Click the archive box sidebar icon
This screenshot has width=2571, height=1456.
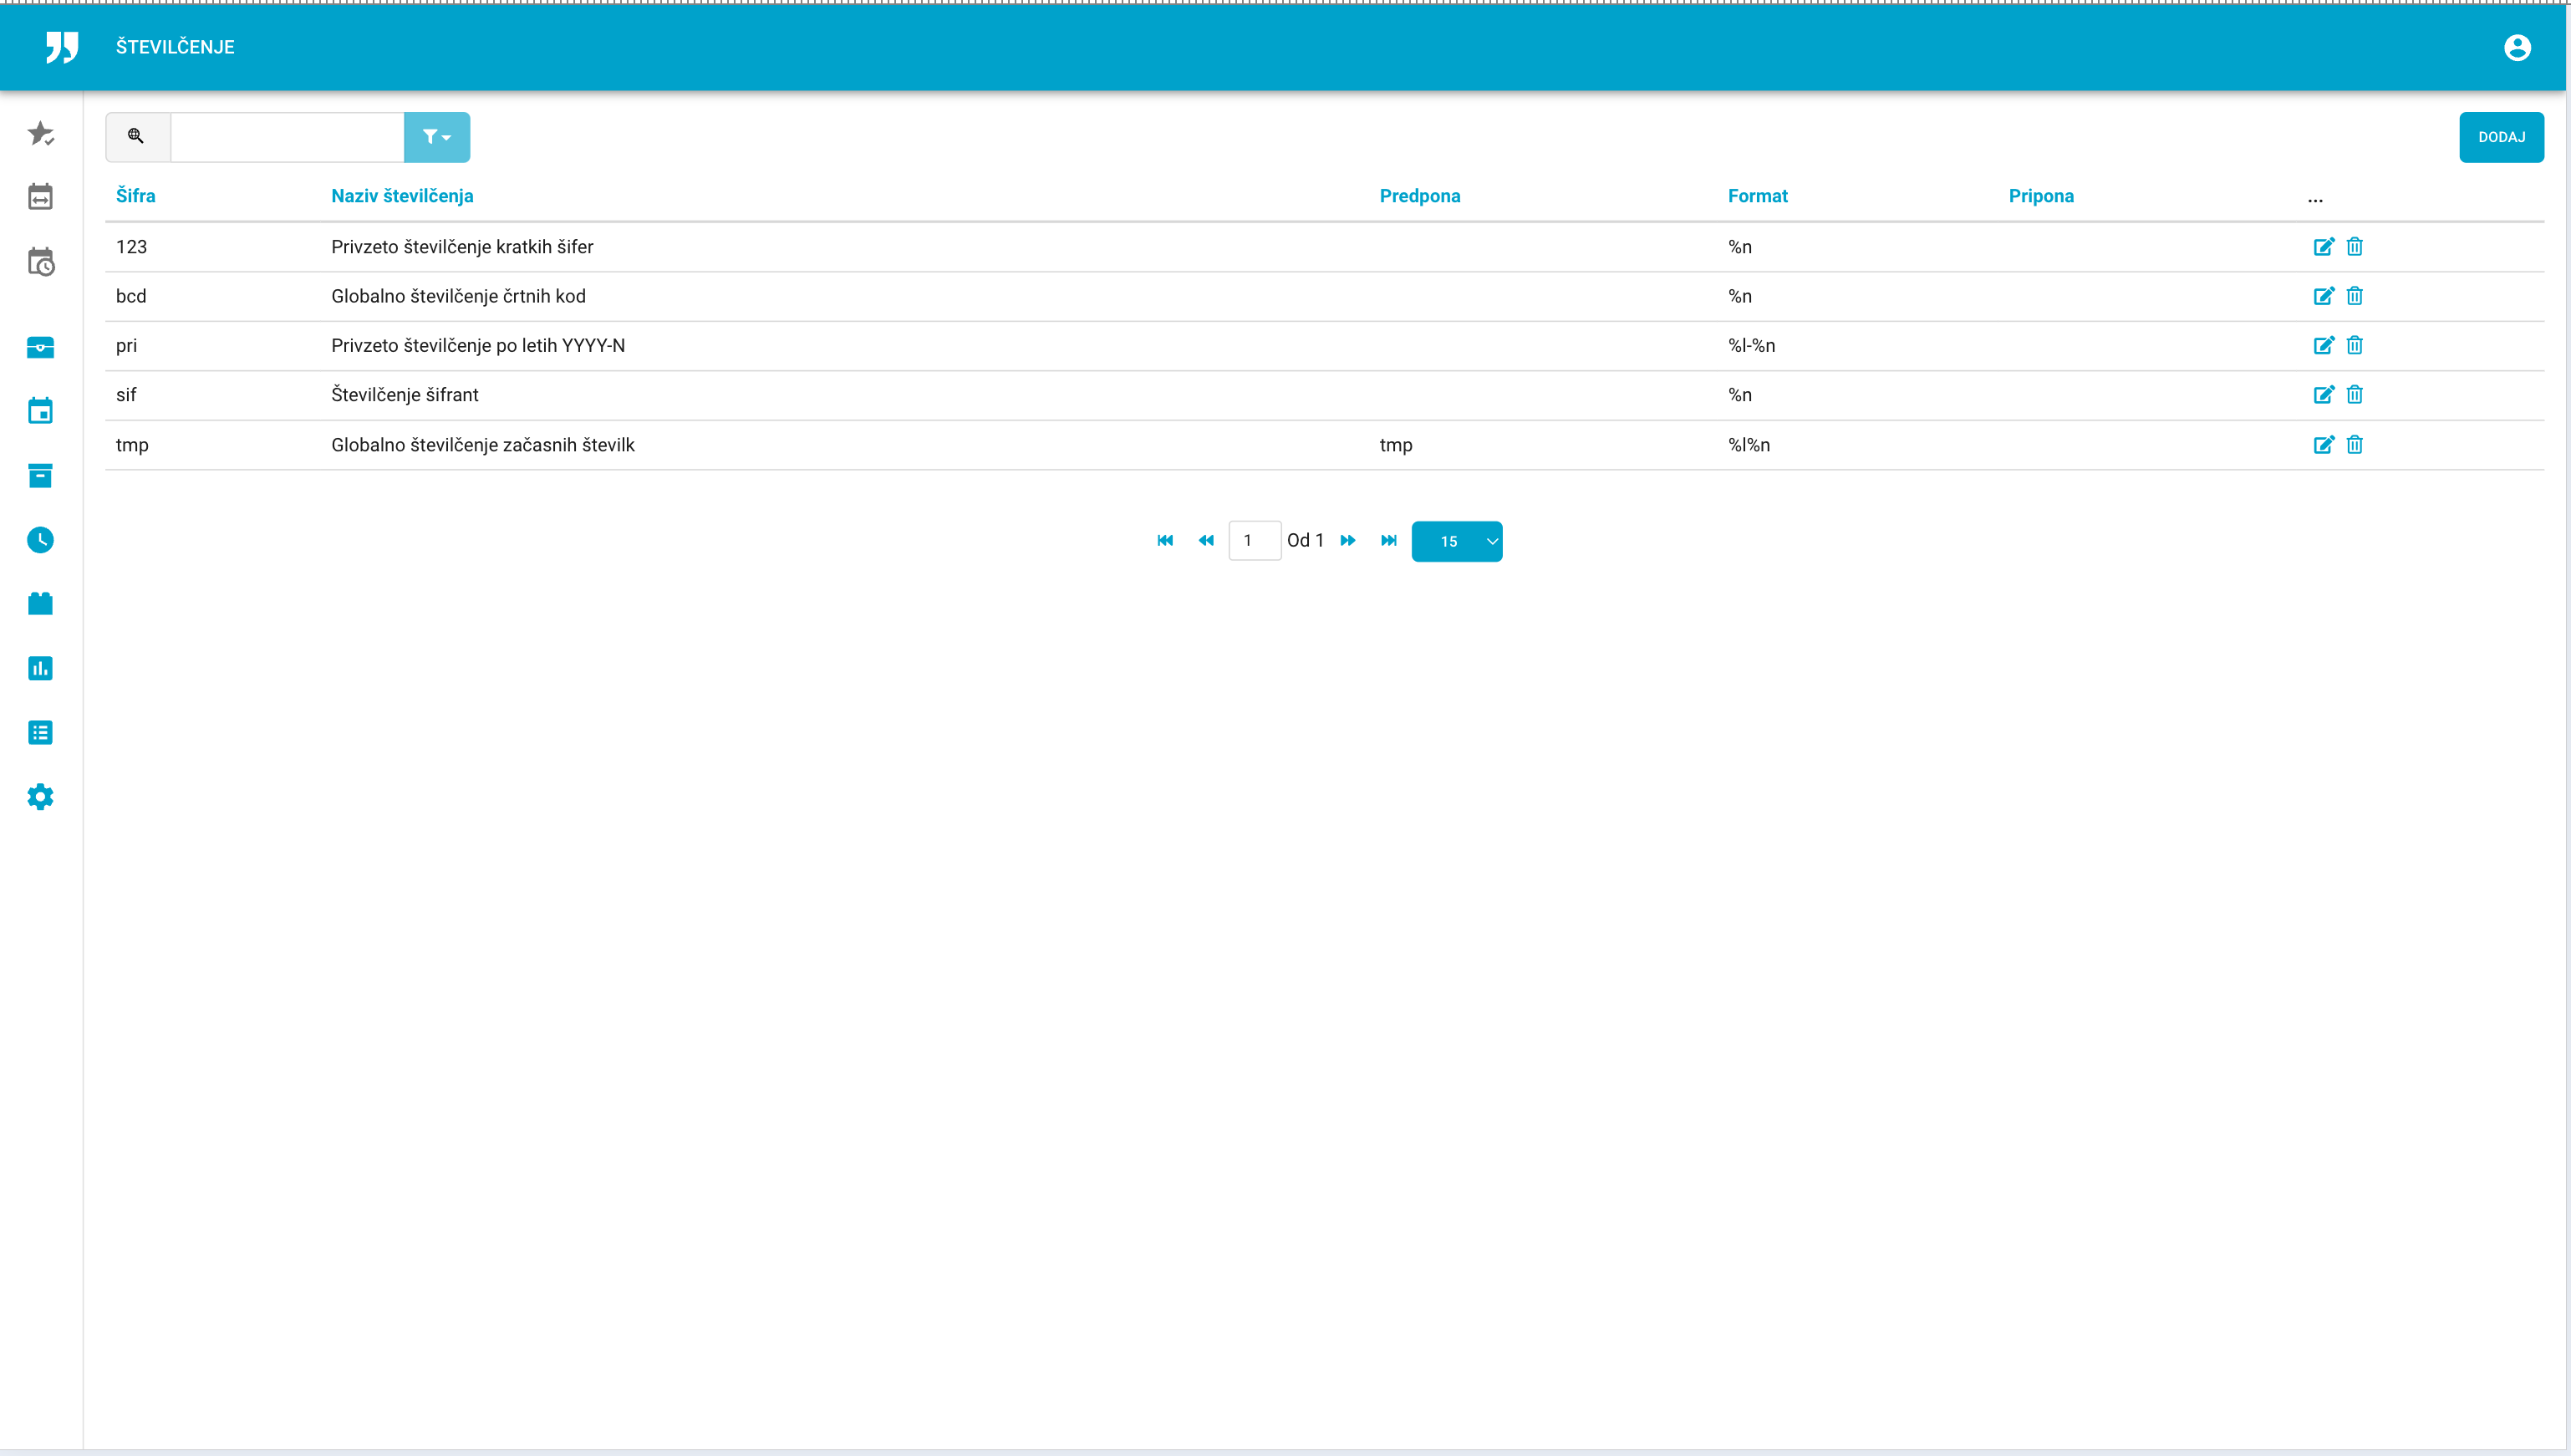click(x=40, y=476)
